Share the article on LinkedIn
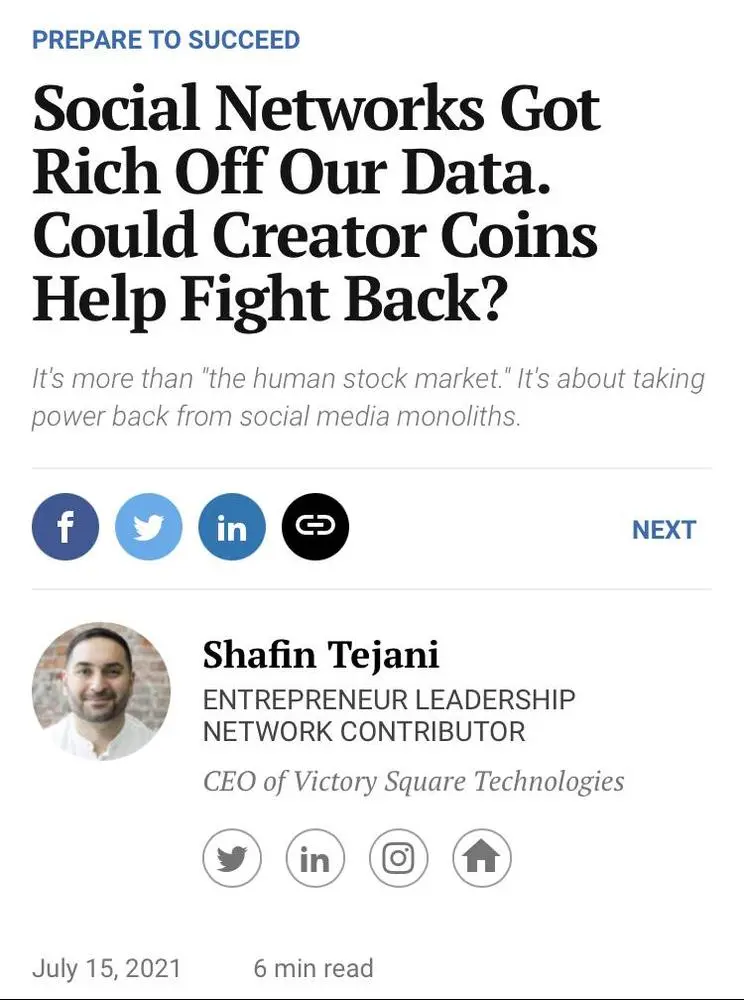Viewport: 744px width, 1000px height. [x=232, y=525]
